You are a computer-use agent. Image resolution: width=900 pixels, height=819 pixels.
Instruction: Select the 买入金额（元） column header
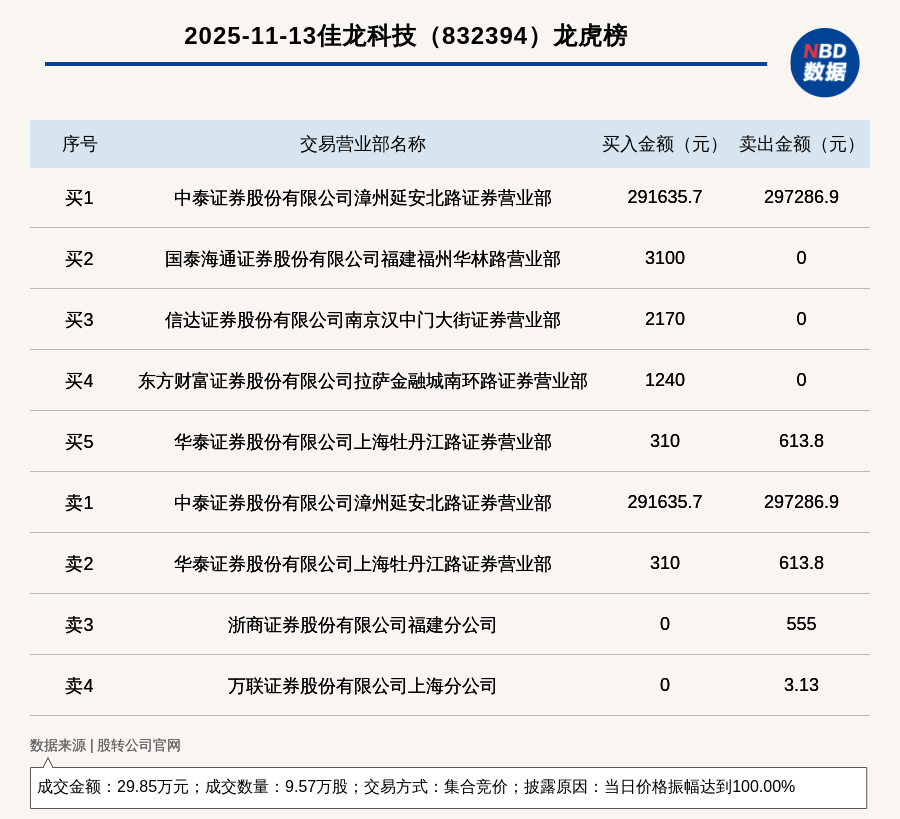point(664,144)
